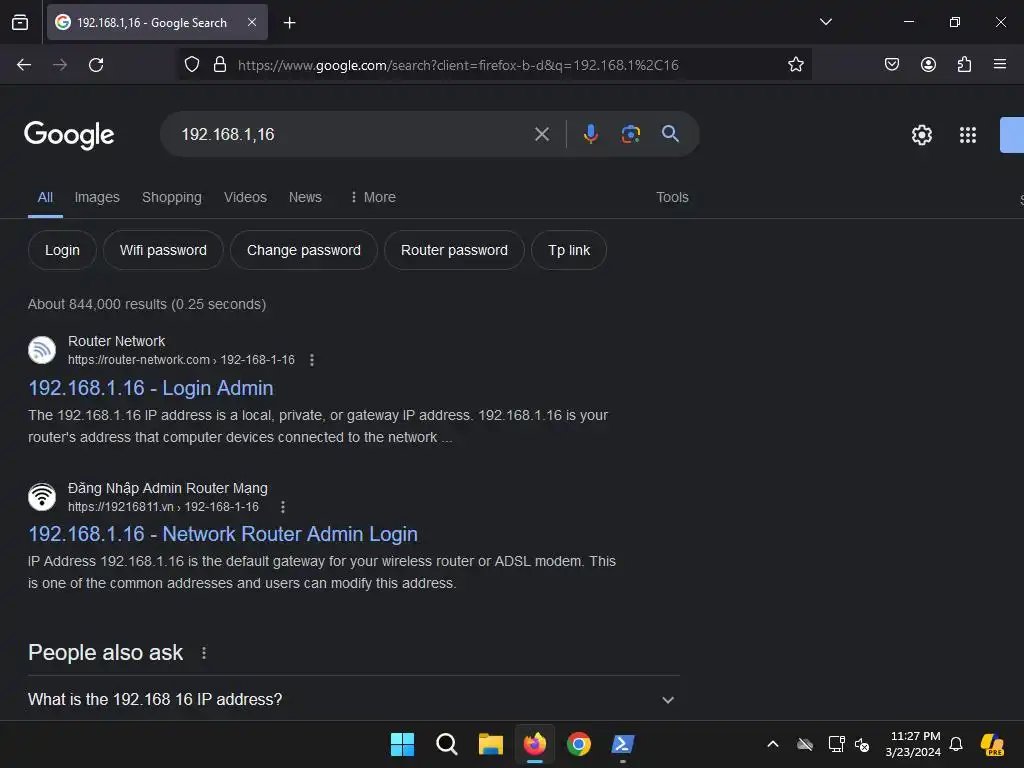Click router-network.com site URL
The height and width of the screenshot is (768, 1024).
tap(181, 360)
